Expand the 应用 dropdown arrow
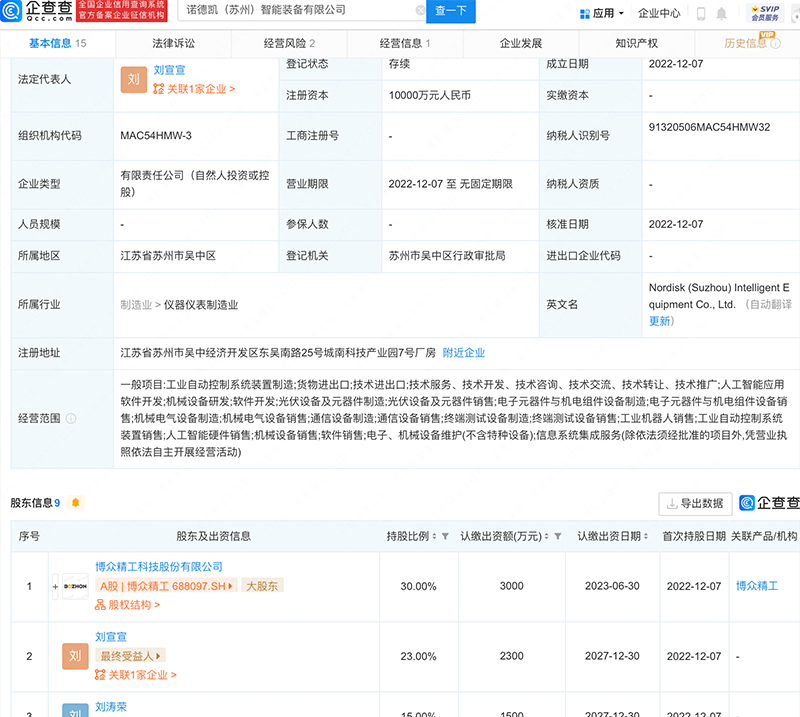Screen dimensions: 800x717 tap(621, 13)
